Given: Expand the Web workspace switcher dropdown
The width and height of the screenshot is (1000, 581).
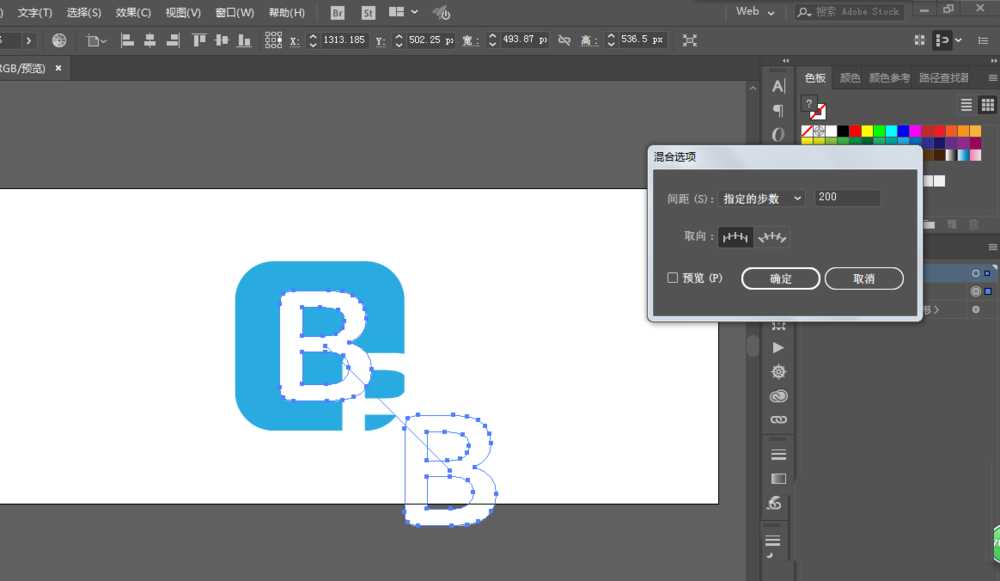Looking at the screenshot, I should 755,12.
